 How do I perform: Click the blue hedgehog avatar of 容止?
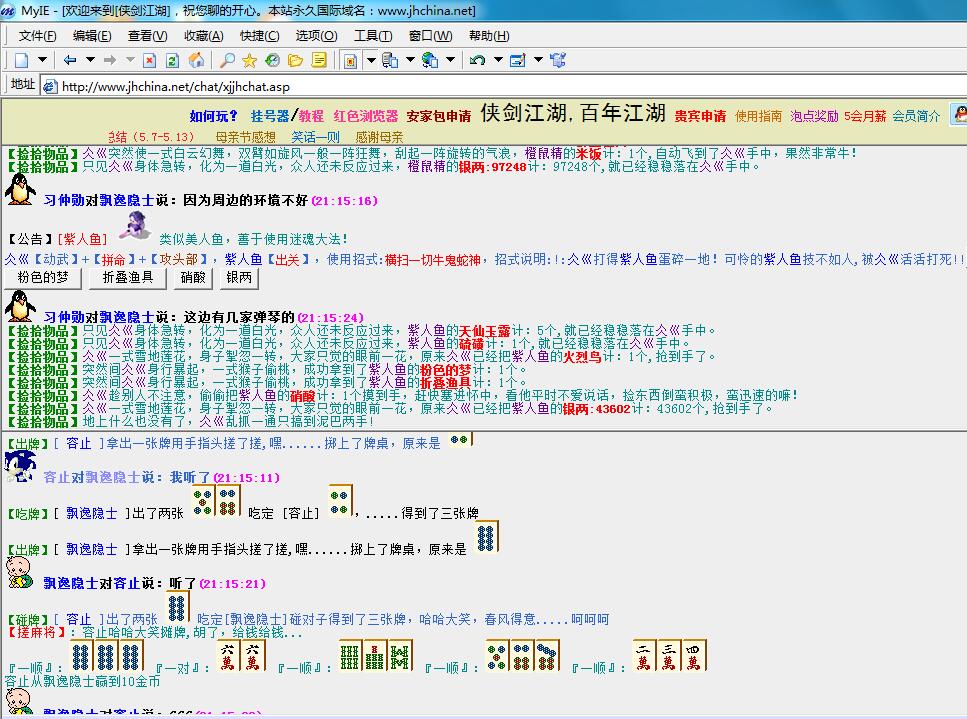pos(20,466)
